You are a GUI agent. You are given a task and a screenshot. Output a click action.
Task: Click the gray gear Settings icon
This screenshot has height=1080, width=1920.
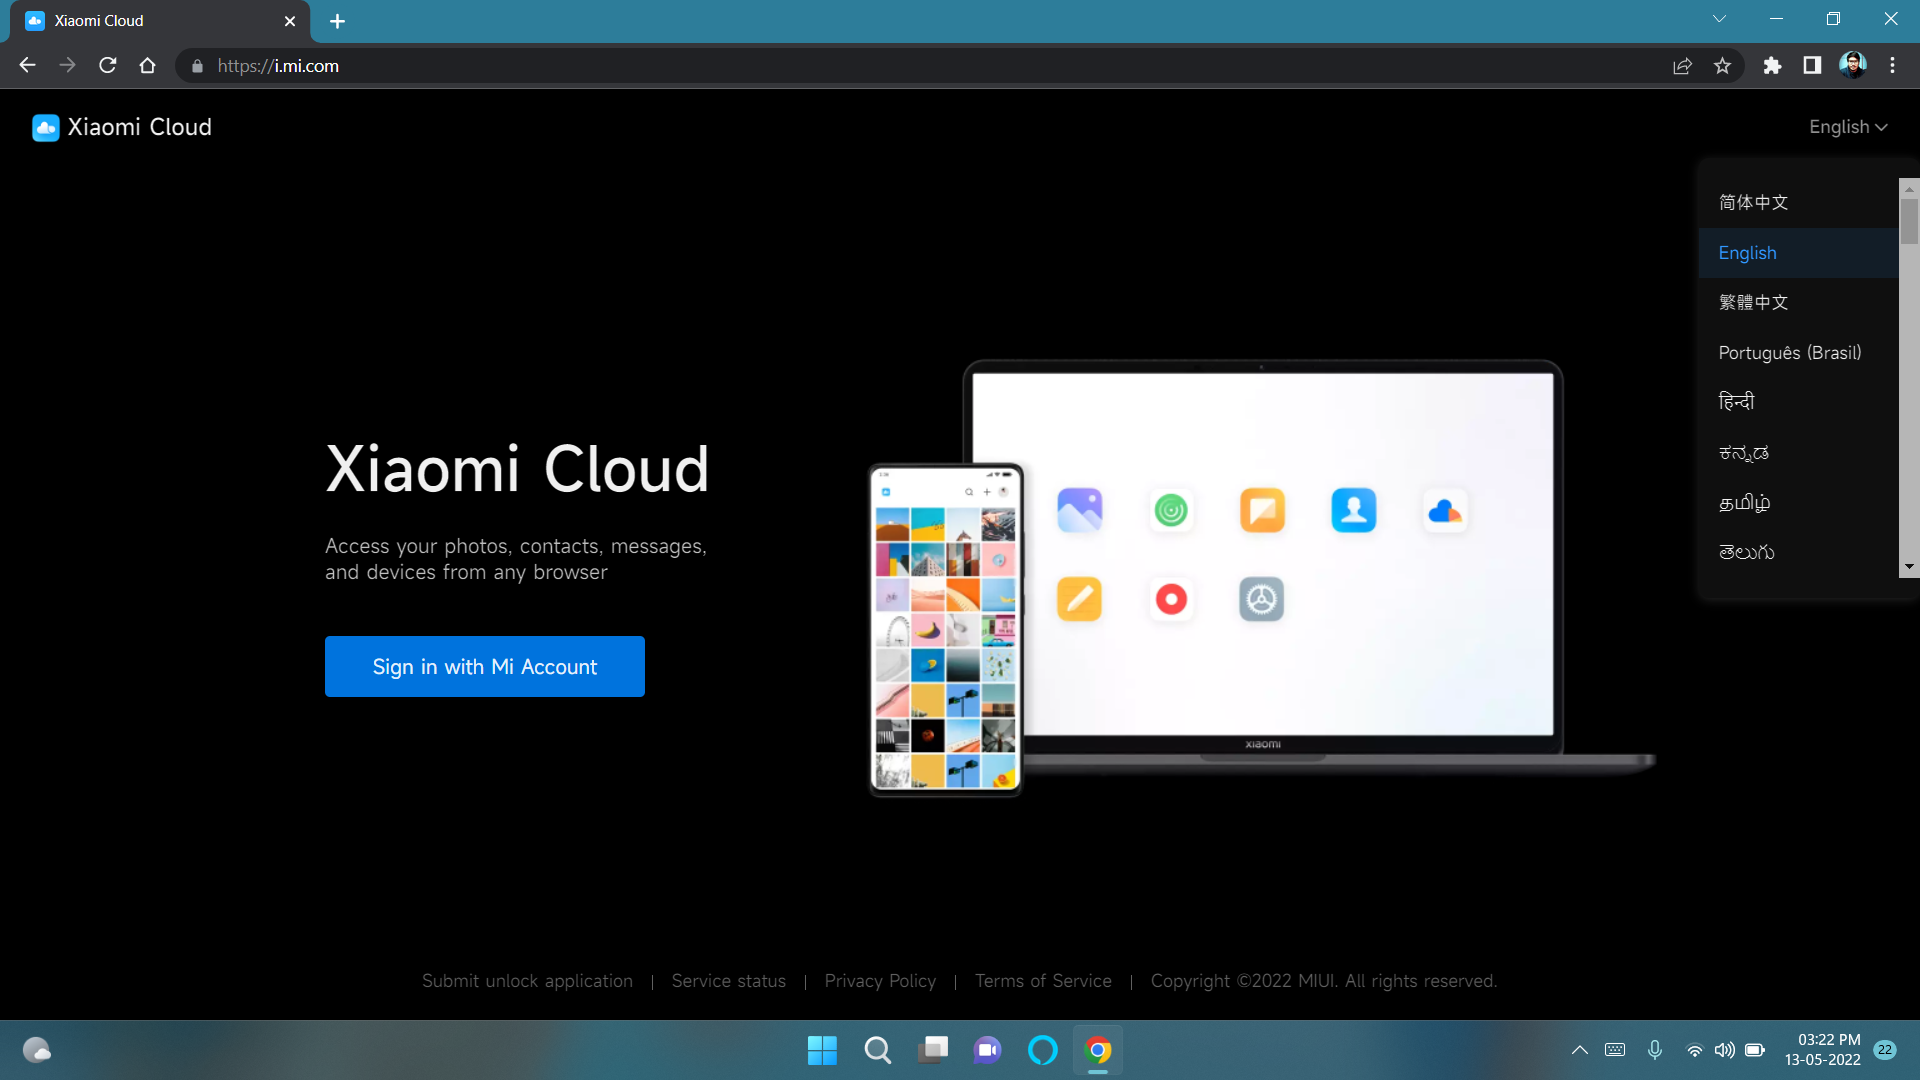point(1261,599)
